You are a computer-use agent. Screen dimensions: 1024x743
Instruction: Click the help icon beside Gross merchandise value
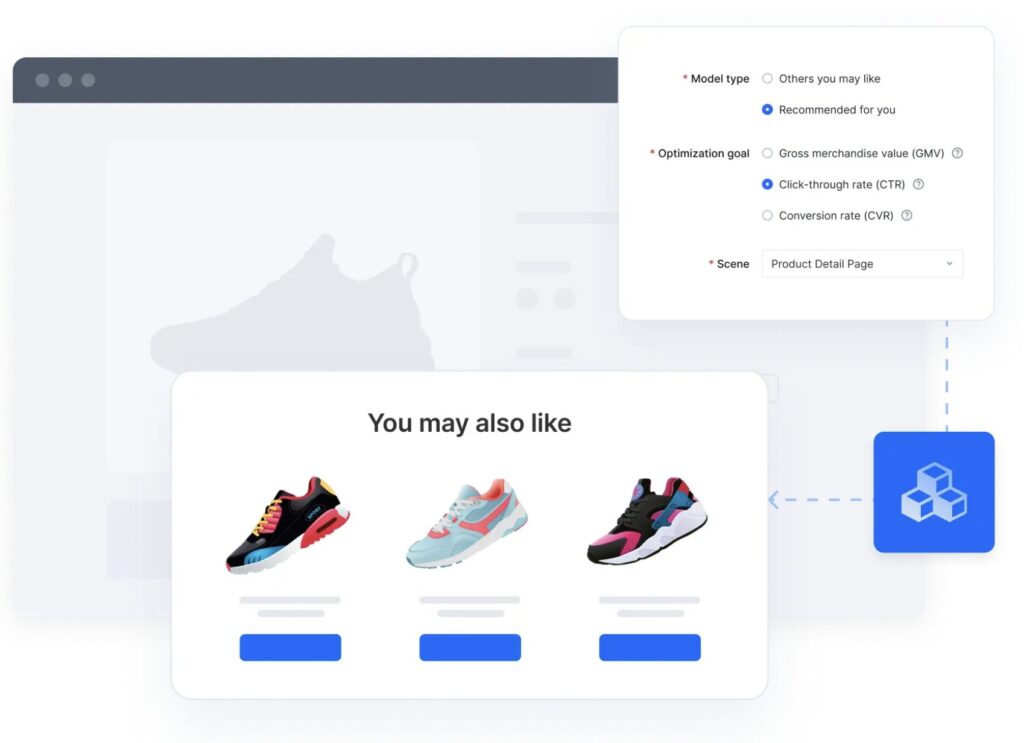pyautogui.click(x=957, y=153)
